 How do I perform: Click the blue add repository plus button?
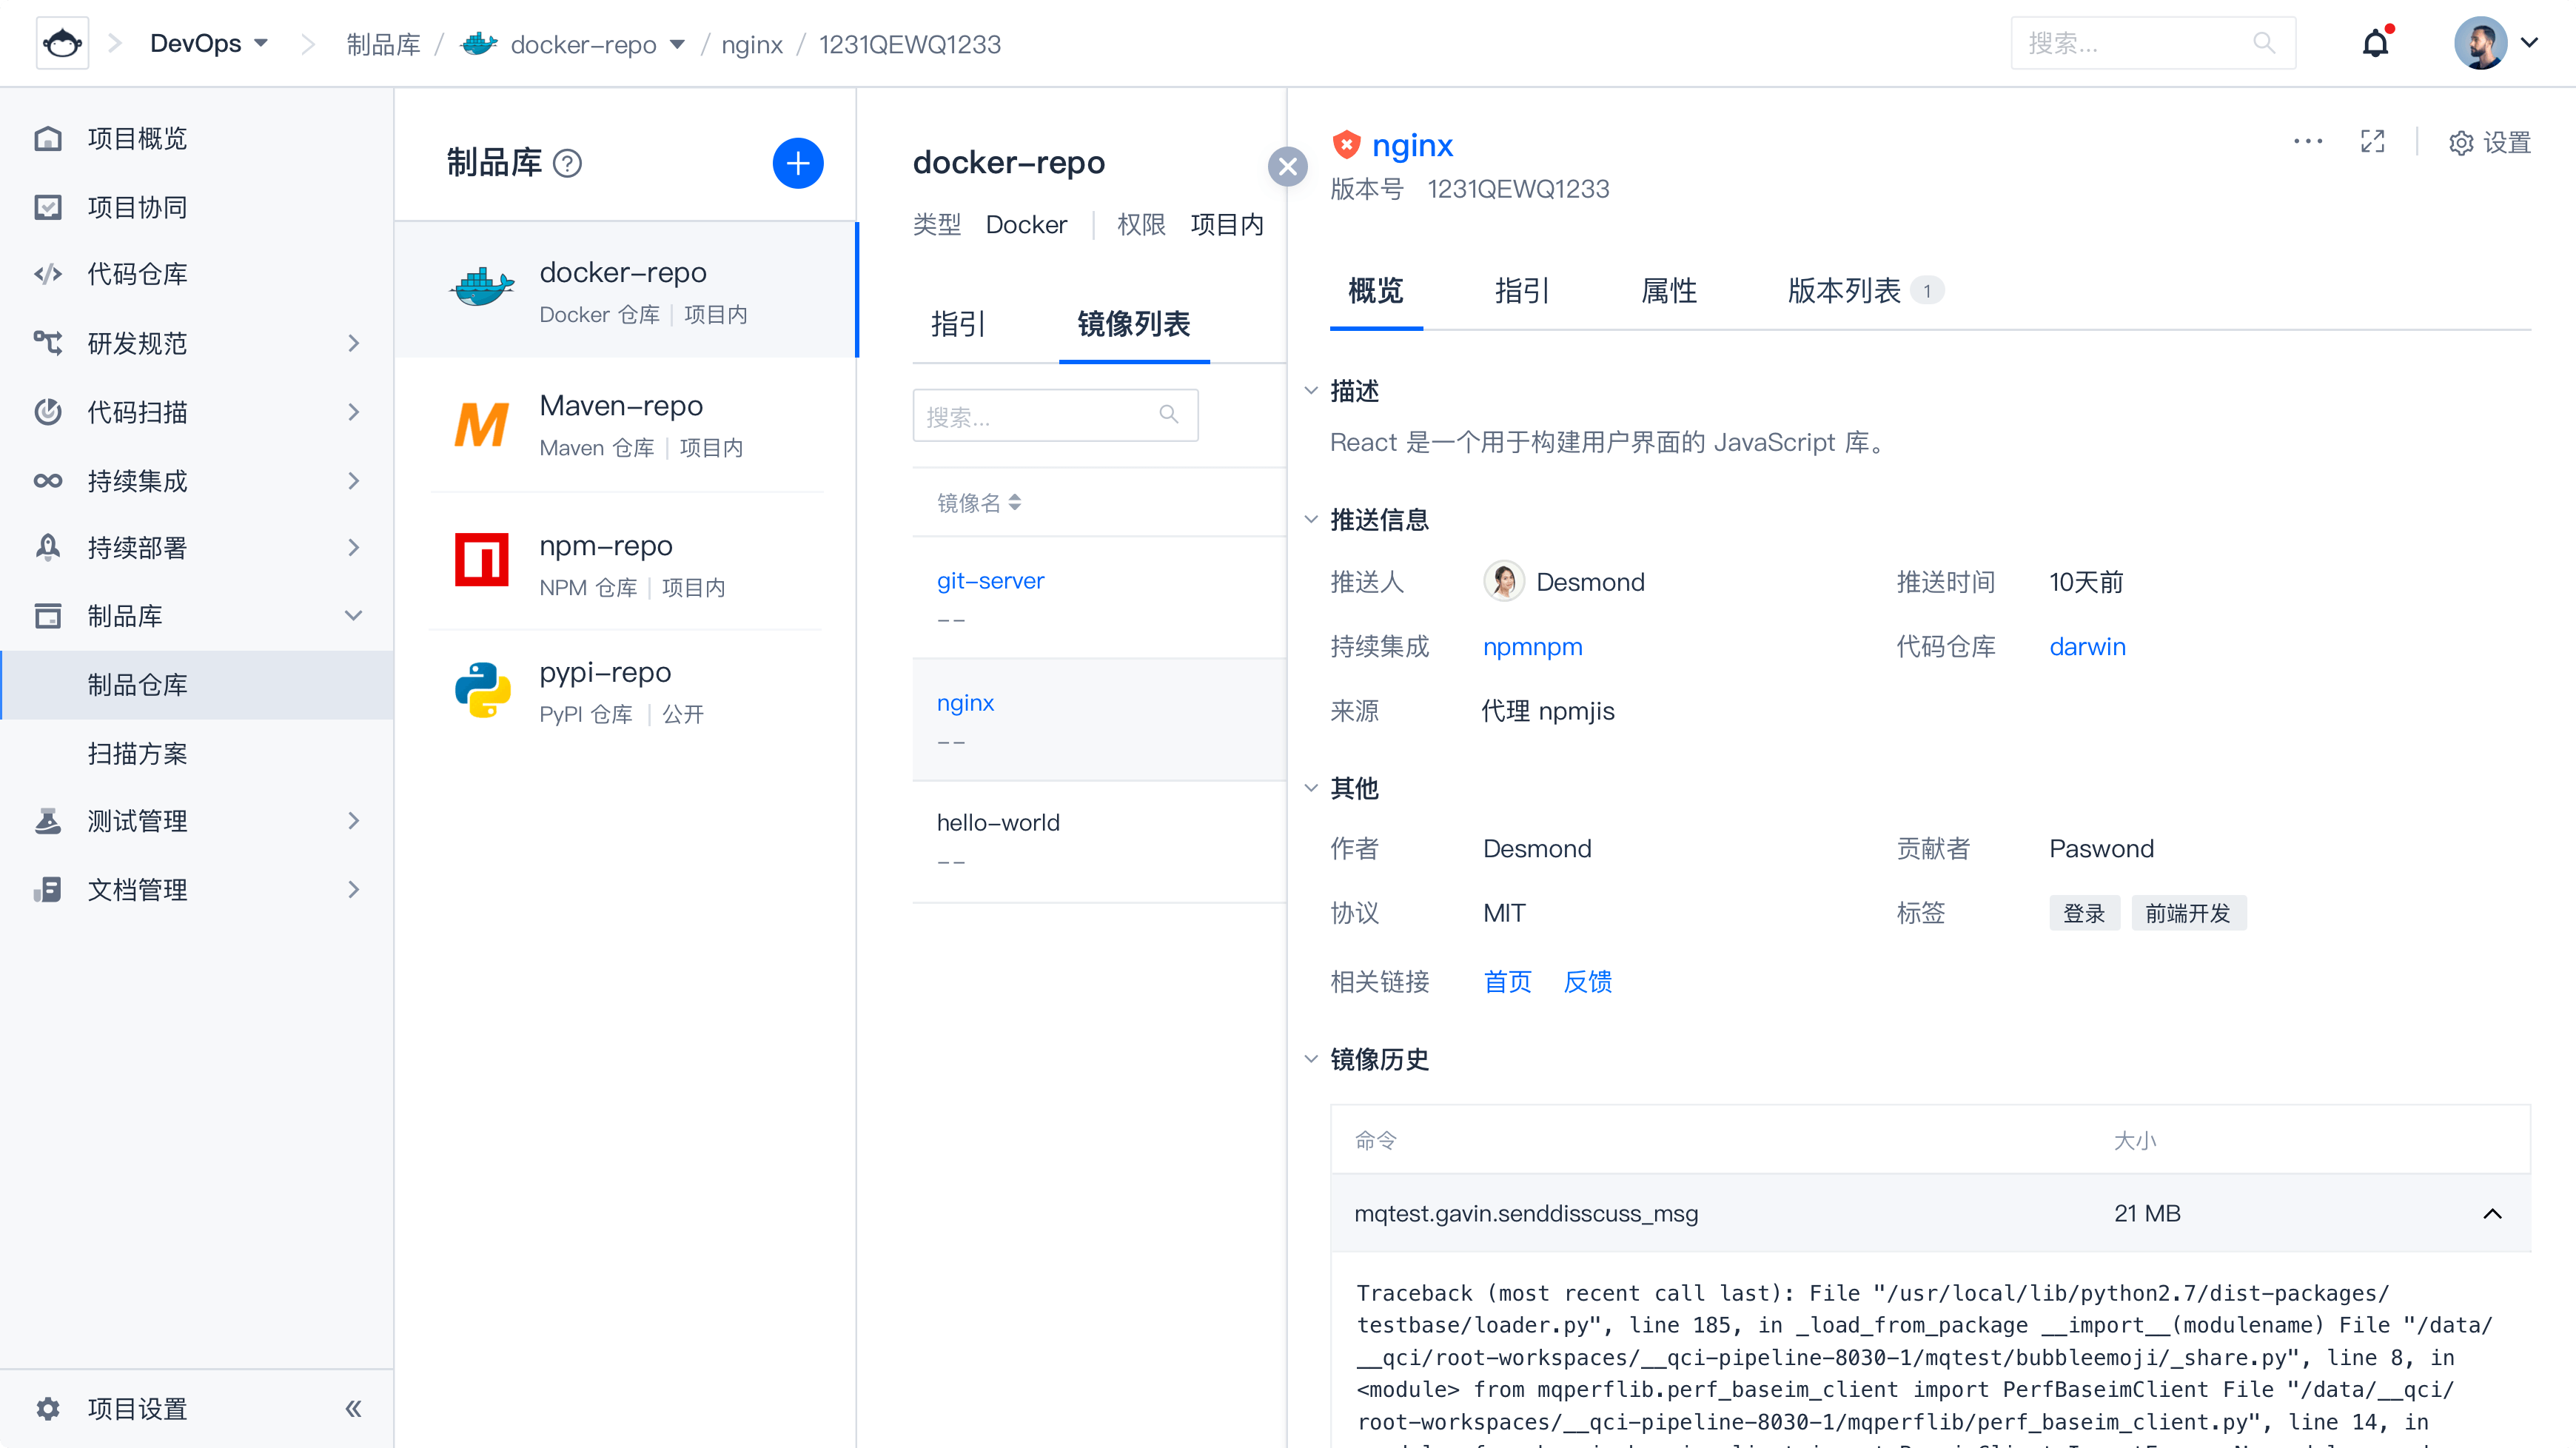click(797, 163)
